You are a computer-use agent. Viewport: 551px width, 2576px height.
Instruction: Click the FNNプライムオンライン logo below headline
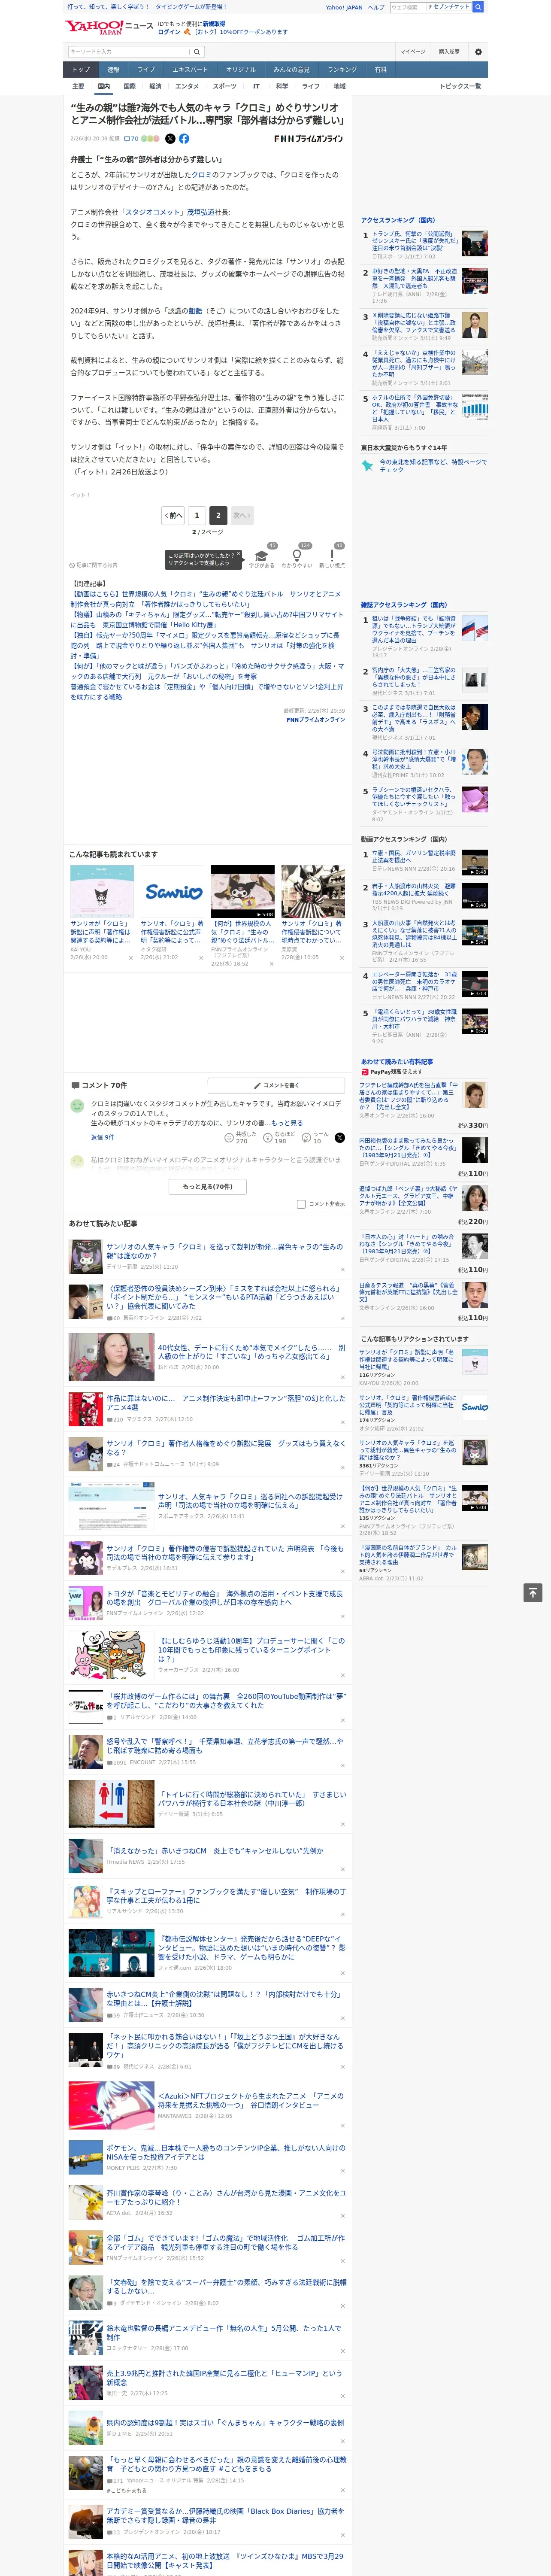pos(308,139)
